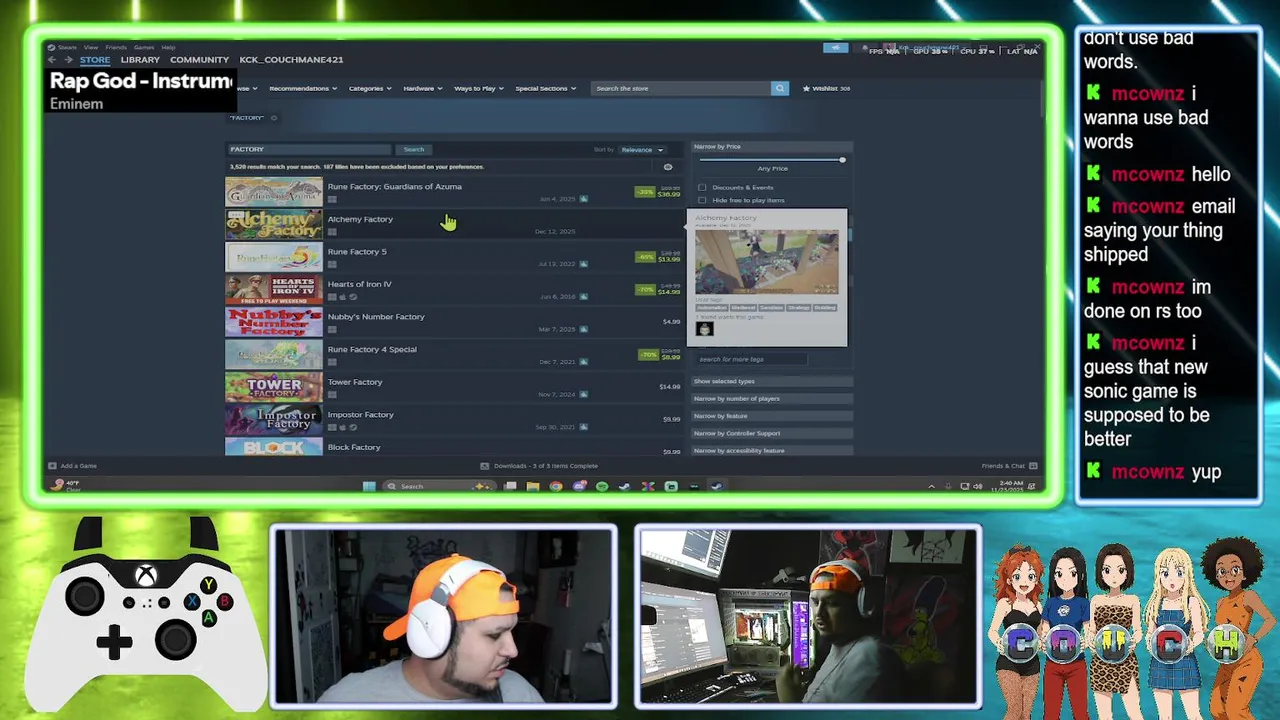This screenshot has width=1280, height=720.
Task: Click Steam Deck badge on Rune Factory 5 row
Action: (584, 264)
